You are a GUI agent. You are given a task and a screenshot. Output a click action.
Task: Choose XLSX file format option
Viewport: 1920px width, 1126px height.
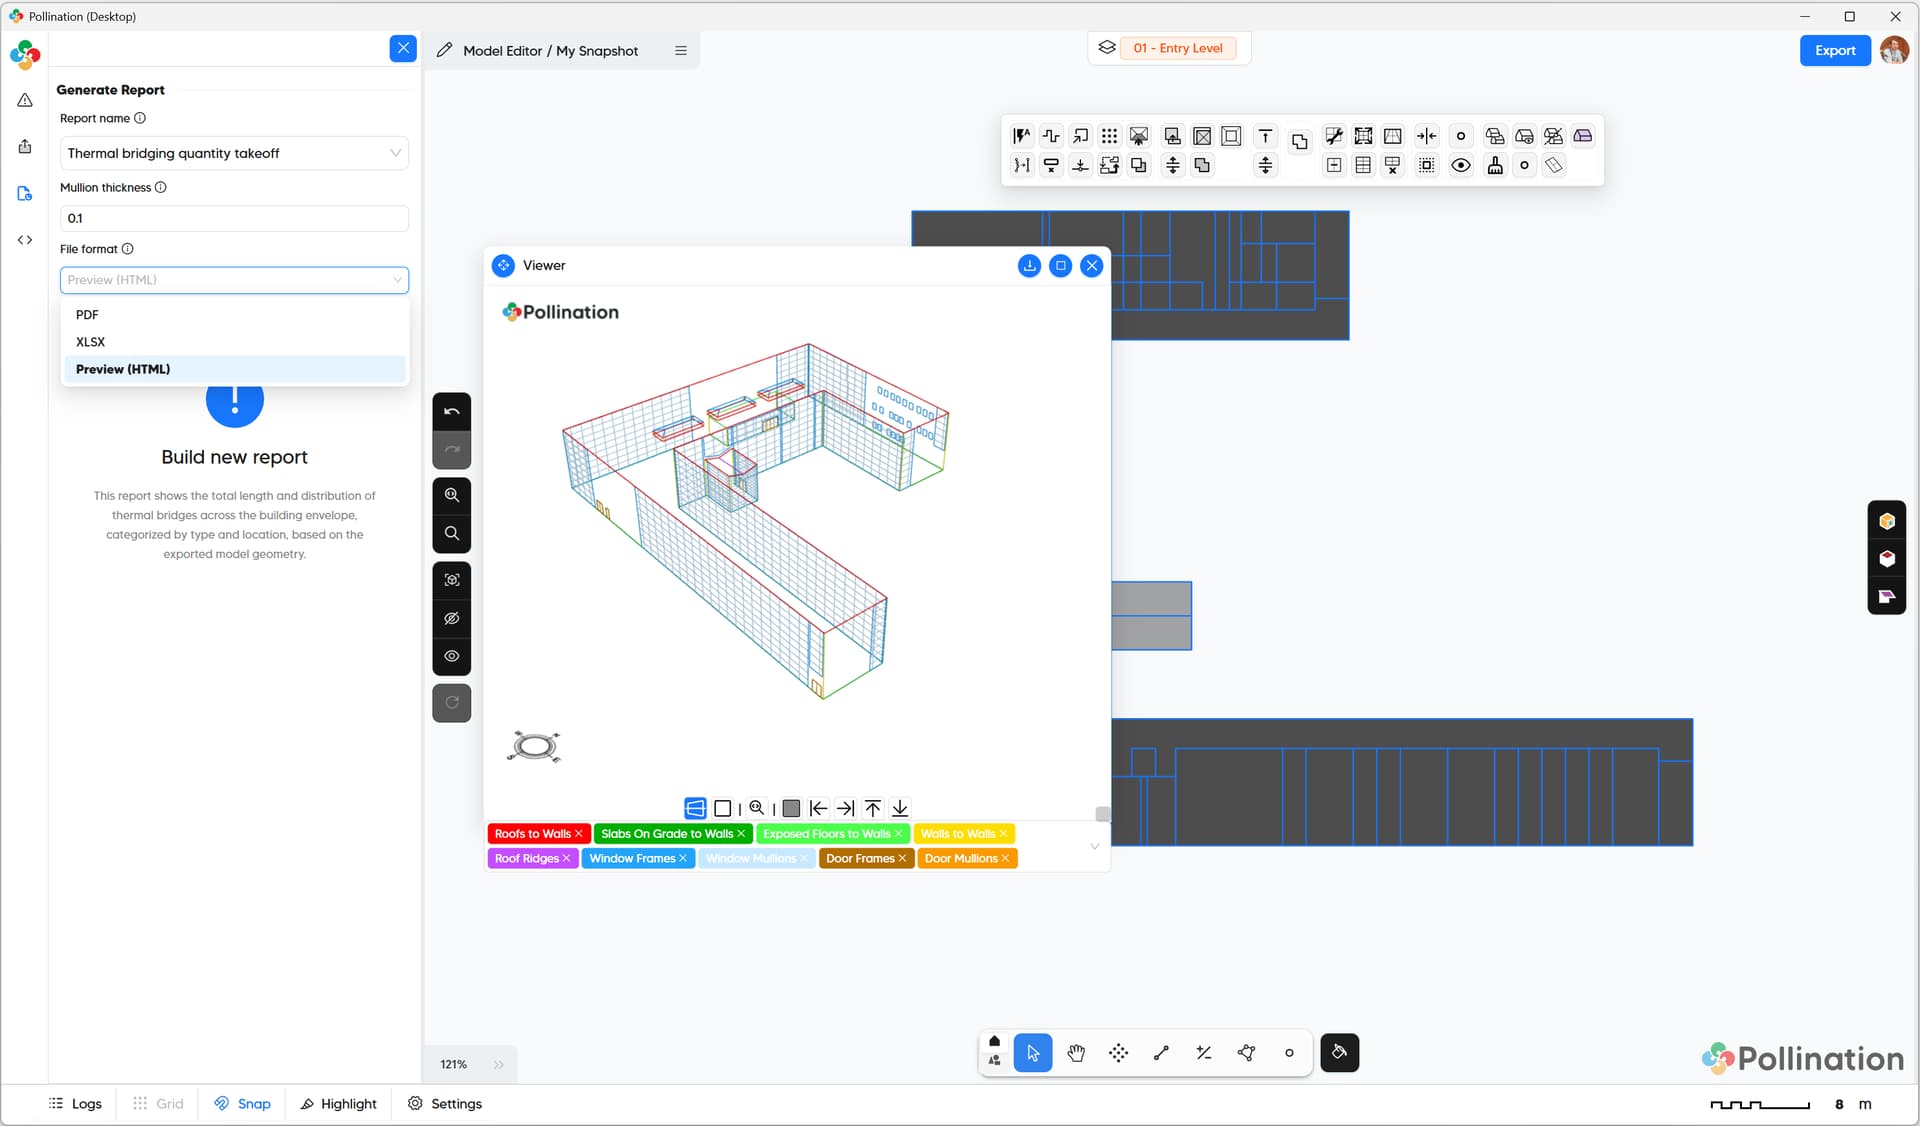coord(90,342)
